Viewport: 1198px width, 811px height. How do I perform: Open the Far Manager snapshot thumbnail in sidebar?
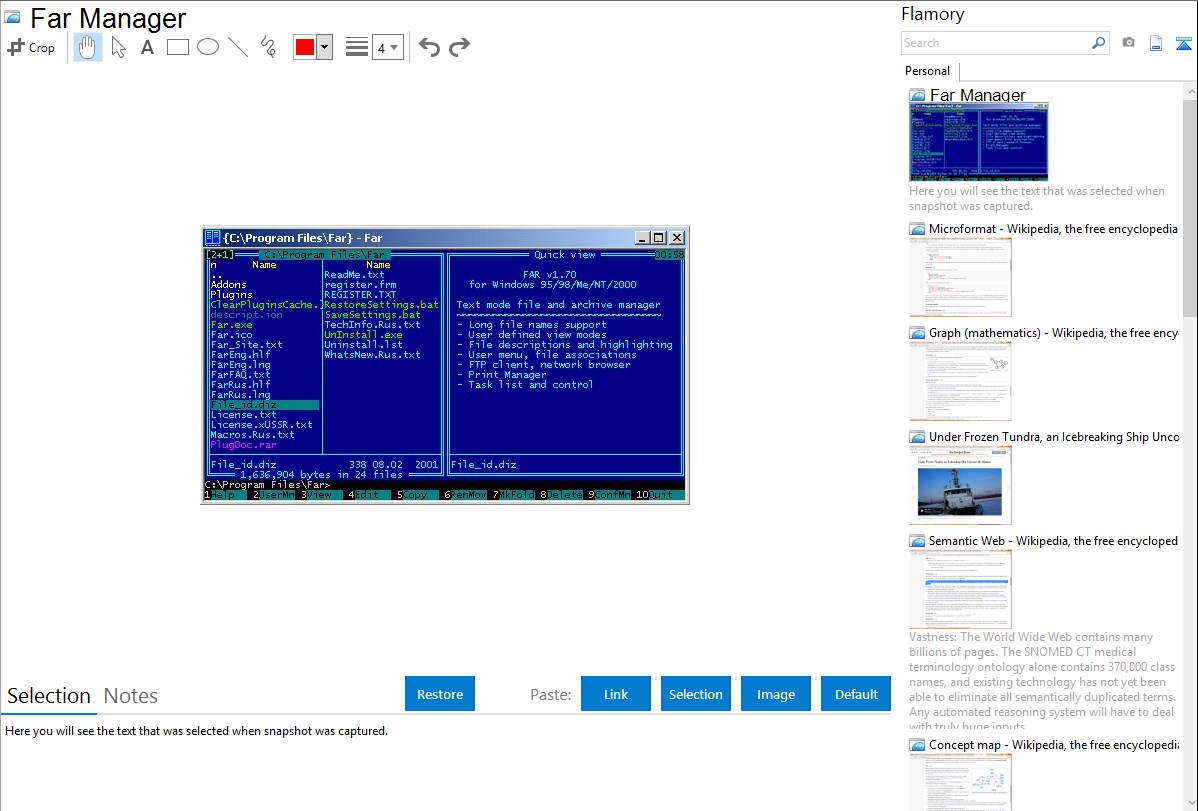tap(979, 142)
